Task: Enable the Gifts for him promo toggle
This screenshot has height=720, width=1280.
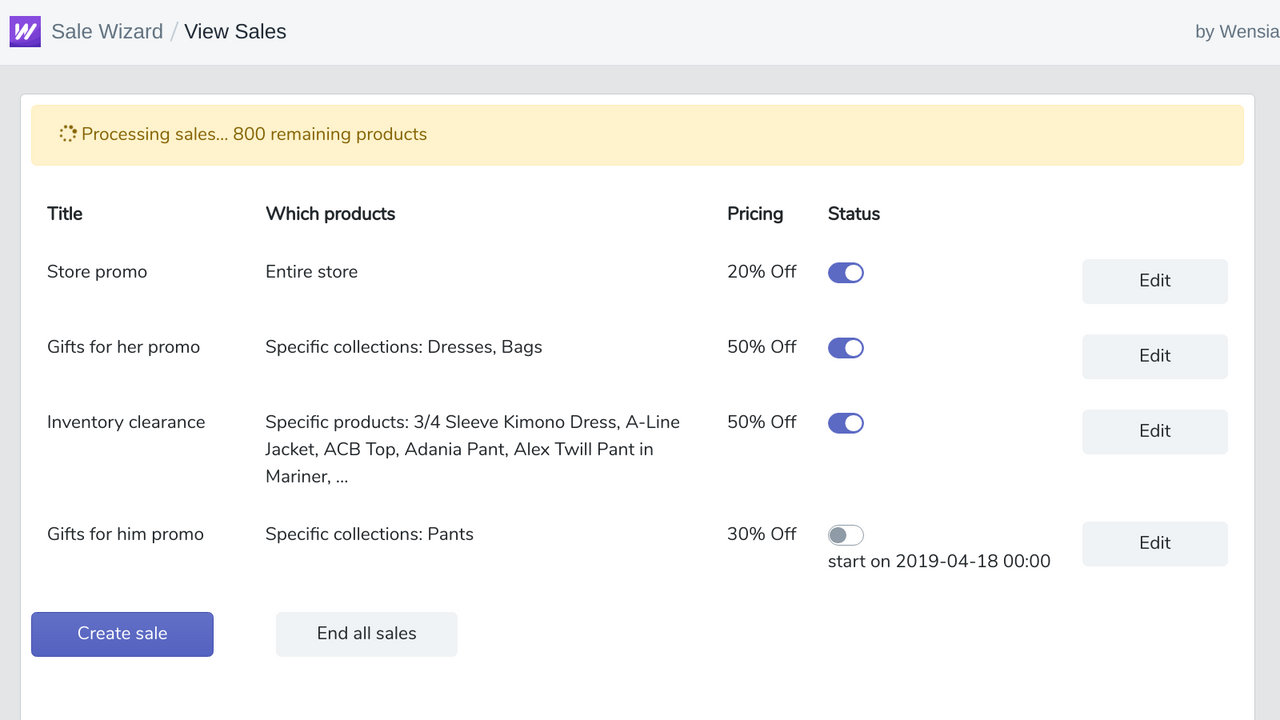Action: [x=845, y=535]
